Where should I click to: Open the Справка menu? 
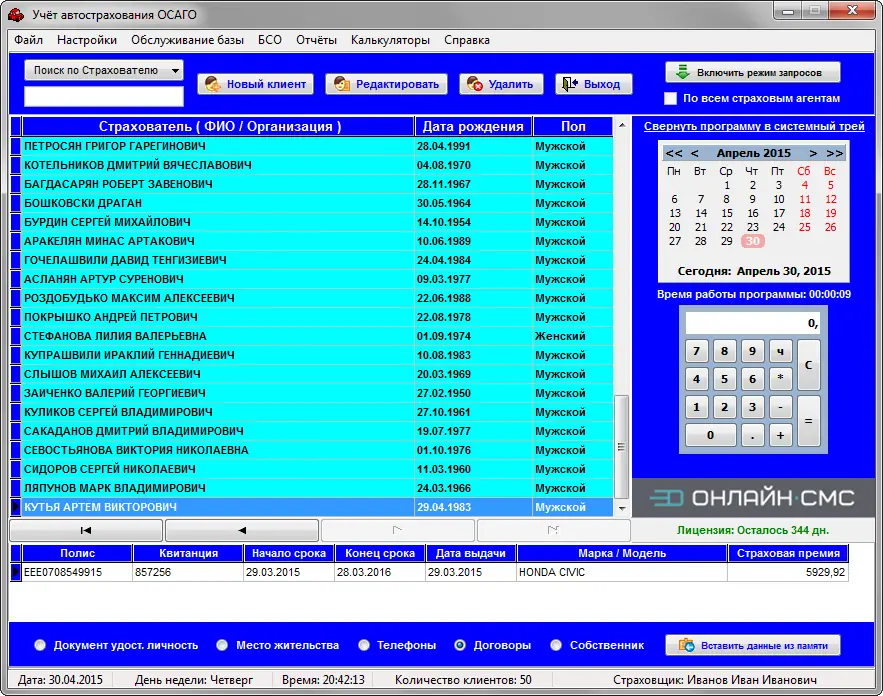(x=467, y=40)
